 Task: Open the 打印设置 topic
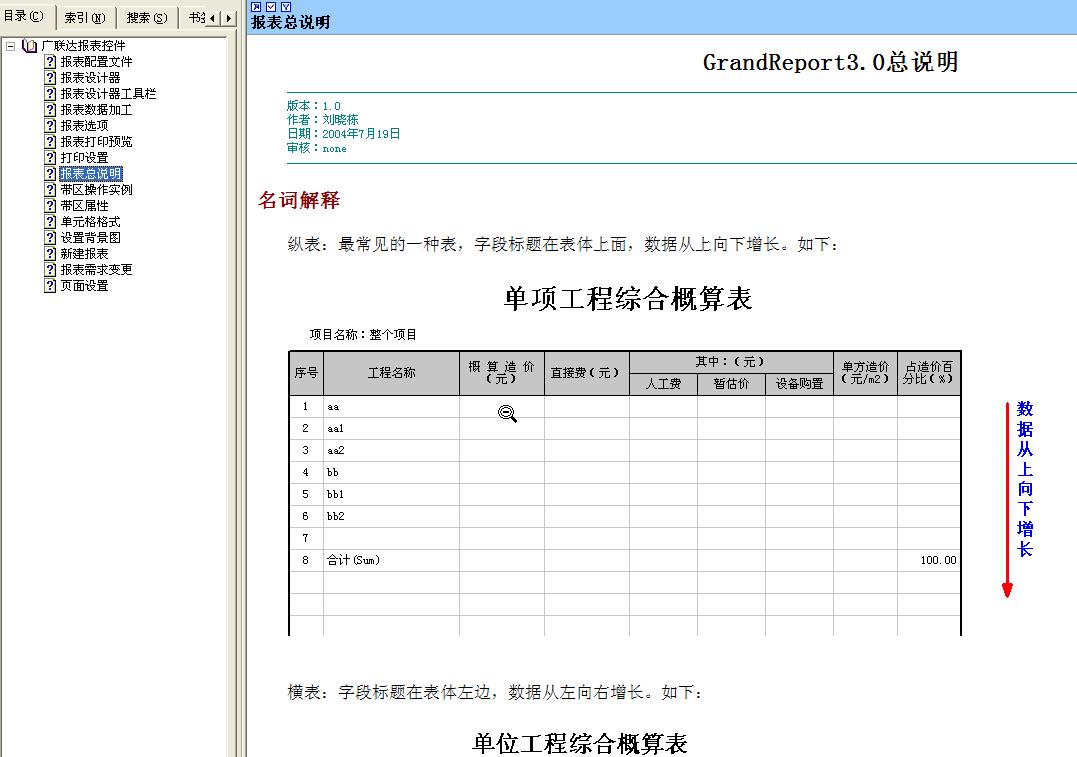click(84, 157)
